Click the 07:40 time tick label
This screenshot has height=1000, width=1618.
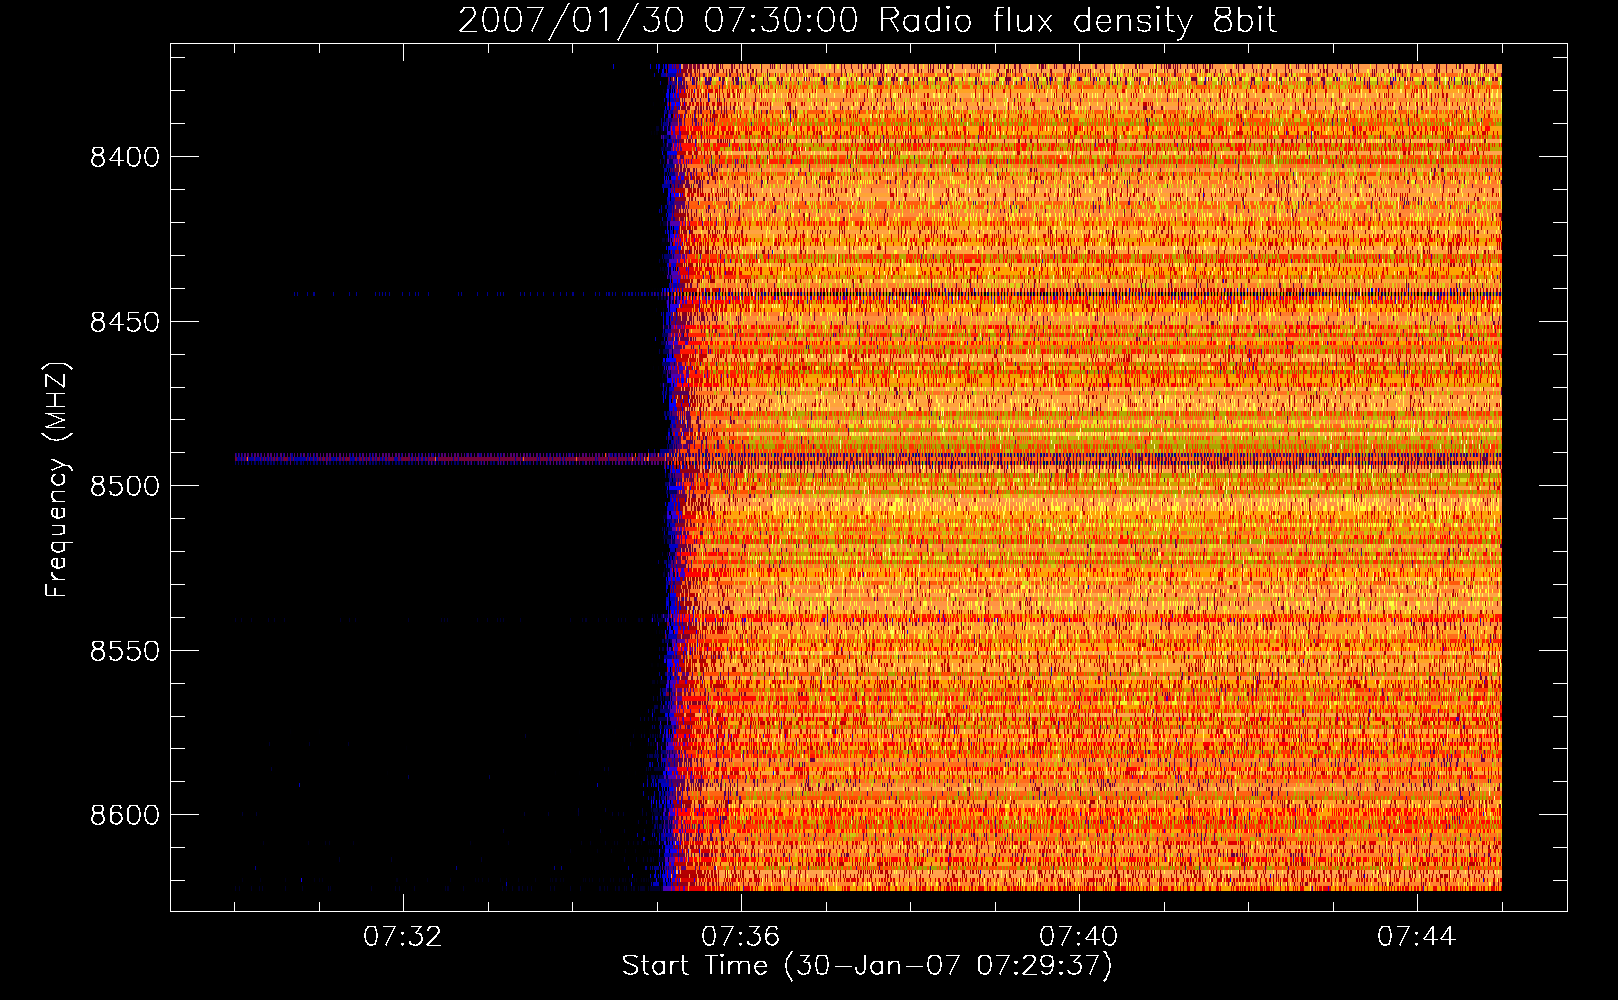point(1078,937)
